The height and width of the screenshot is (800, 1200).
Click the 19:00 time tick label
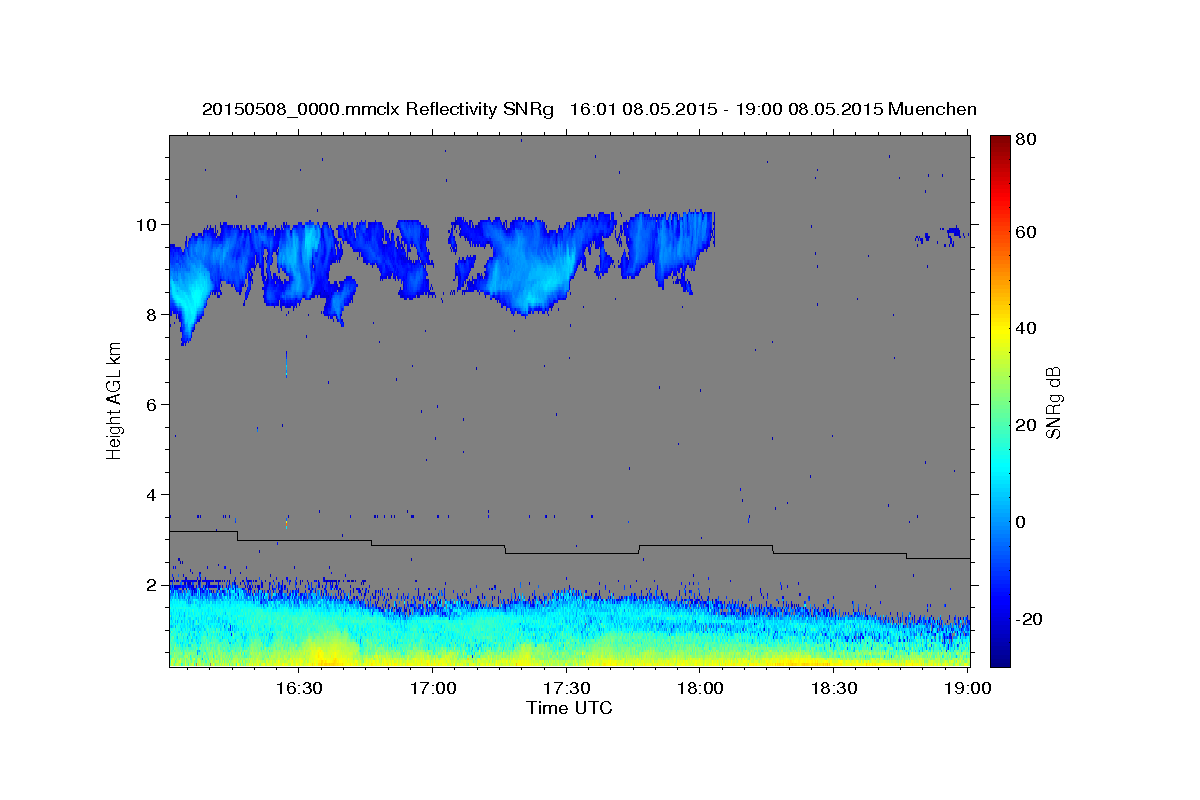pyautogui.click(x=968, y=688)
